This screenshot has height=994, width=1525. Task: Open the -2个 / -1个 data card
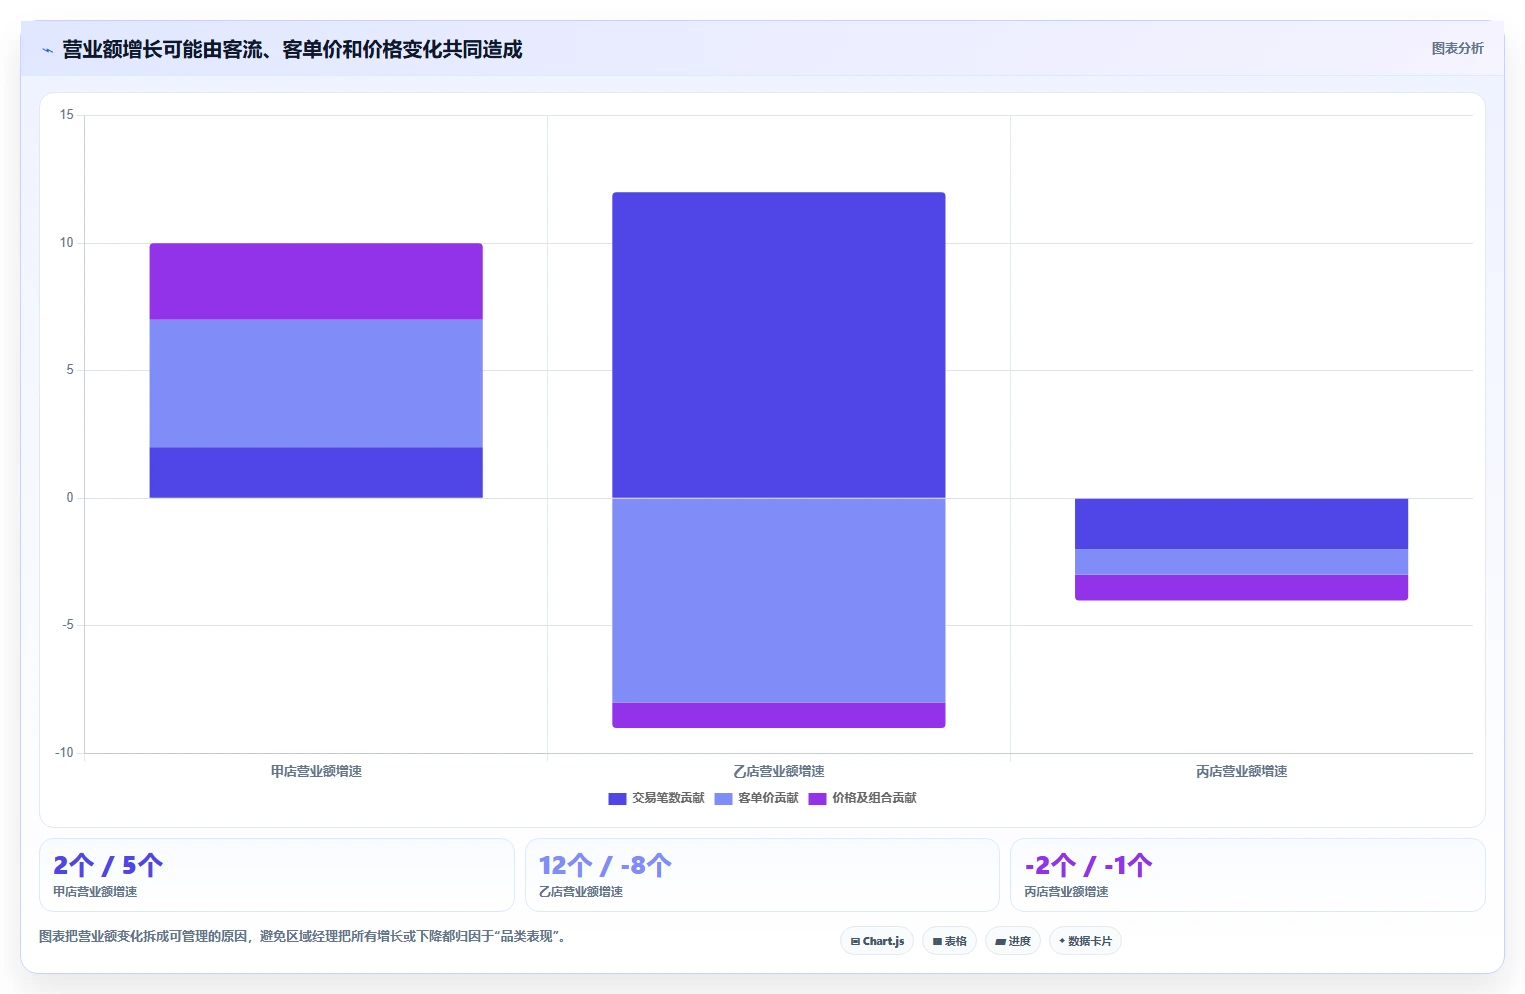pyautogui.click(x=1247, y=875)
